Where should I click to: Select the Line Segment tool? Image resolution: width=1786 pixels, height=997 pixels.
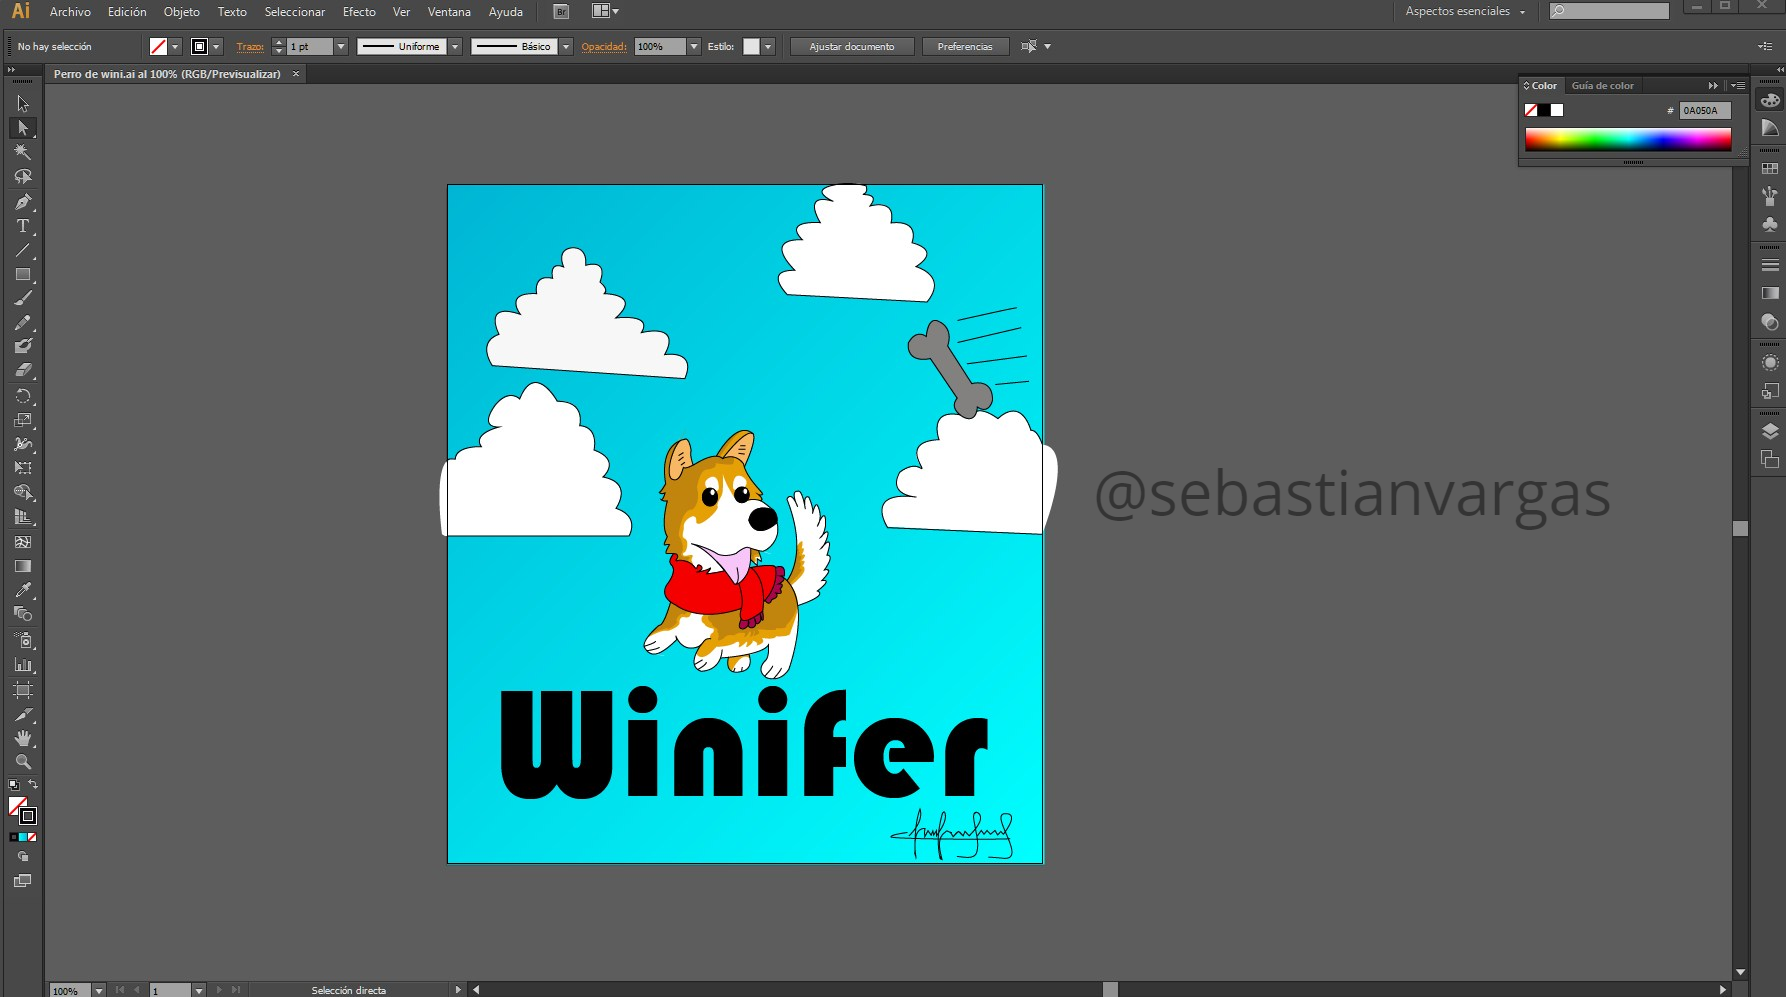(x=23, y=250)
